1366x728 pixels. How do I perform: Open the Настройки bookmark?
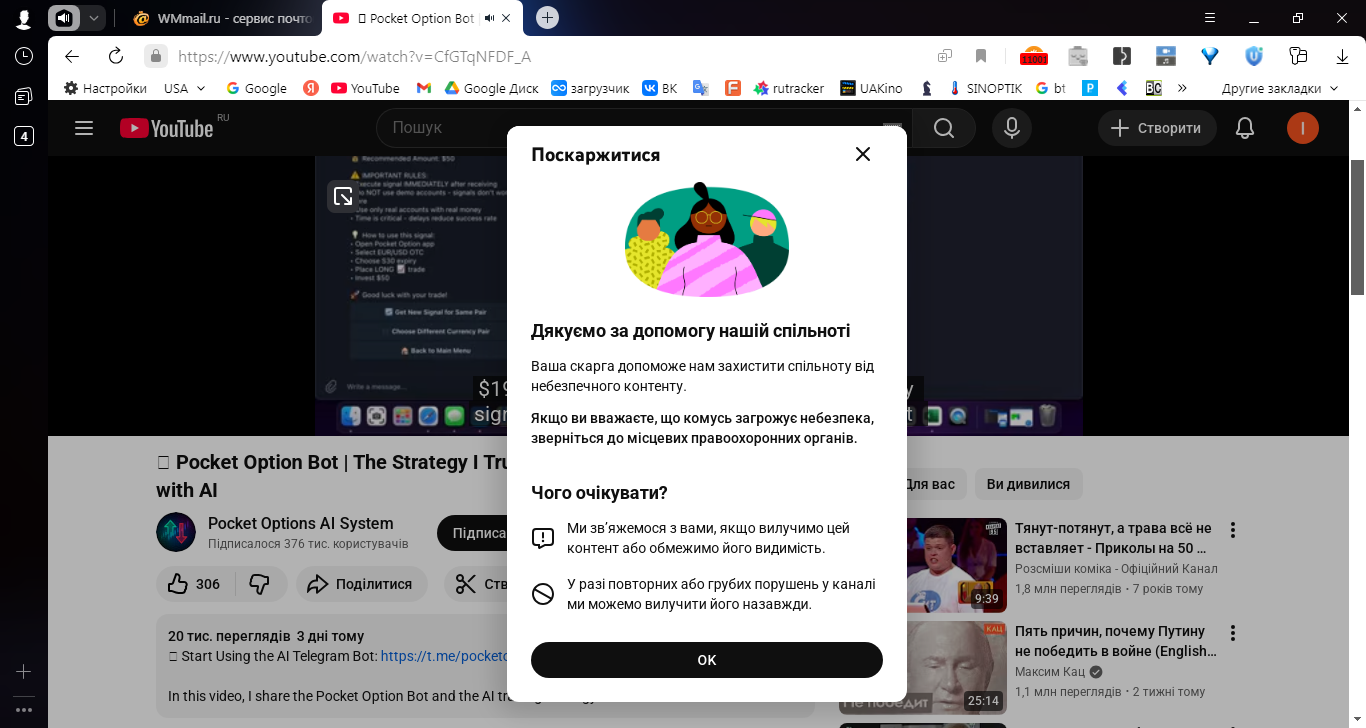coord(105,88)
